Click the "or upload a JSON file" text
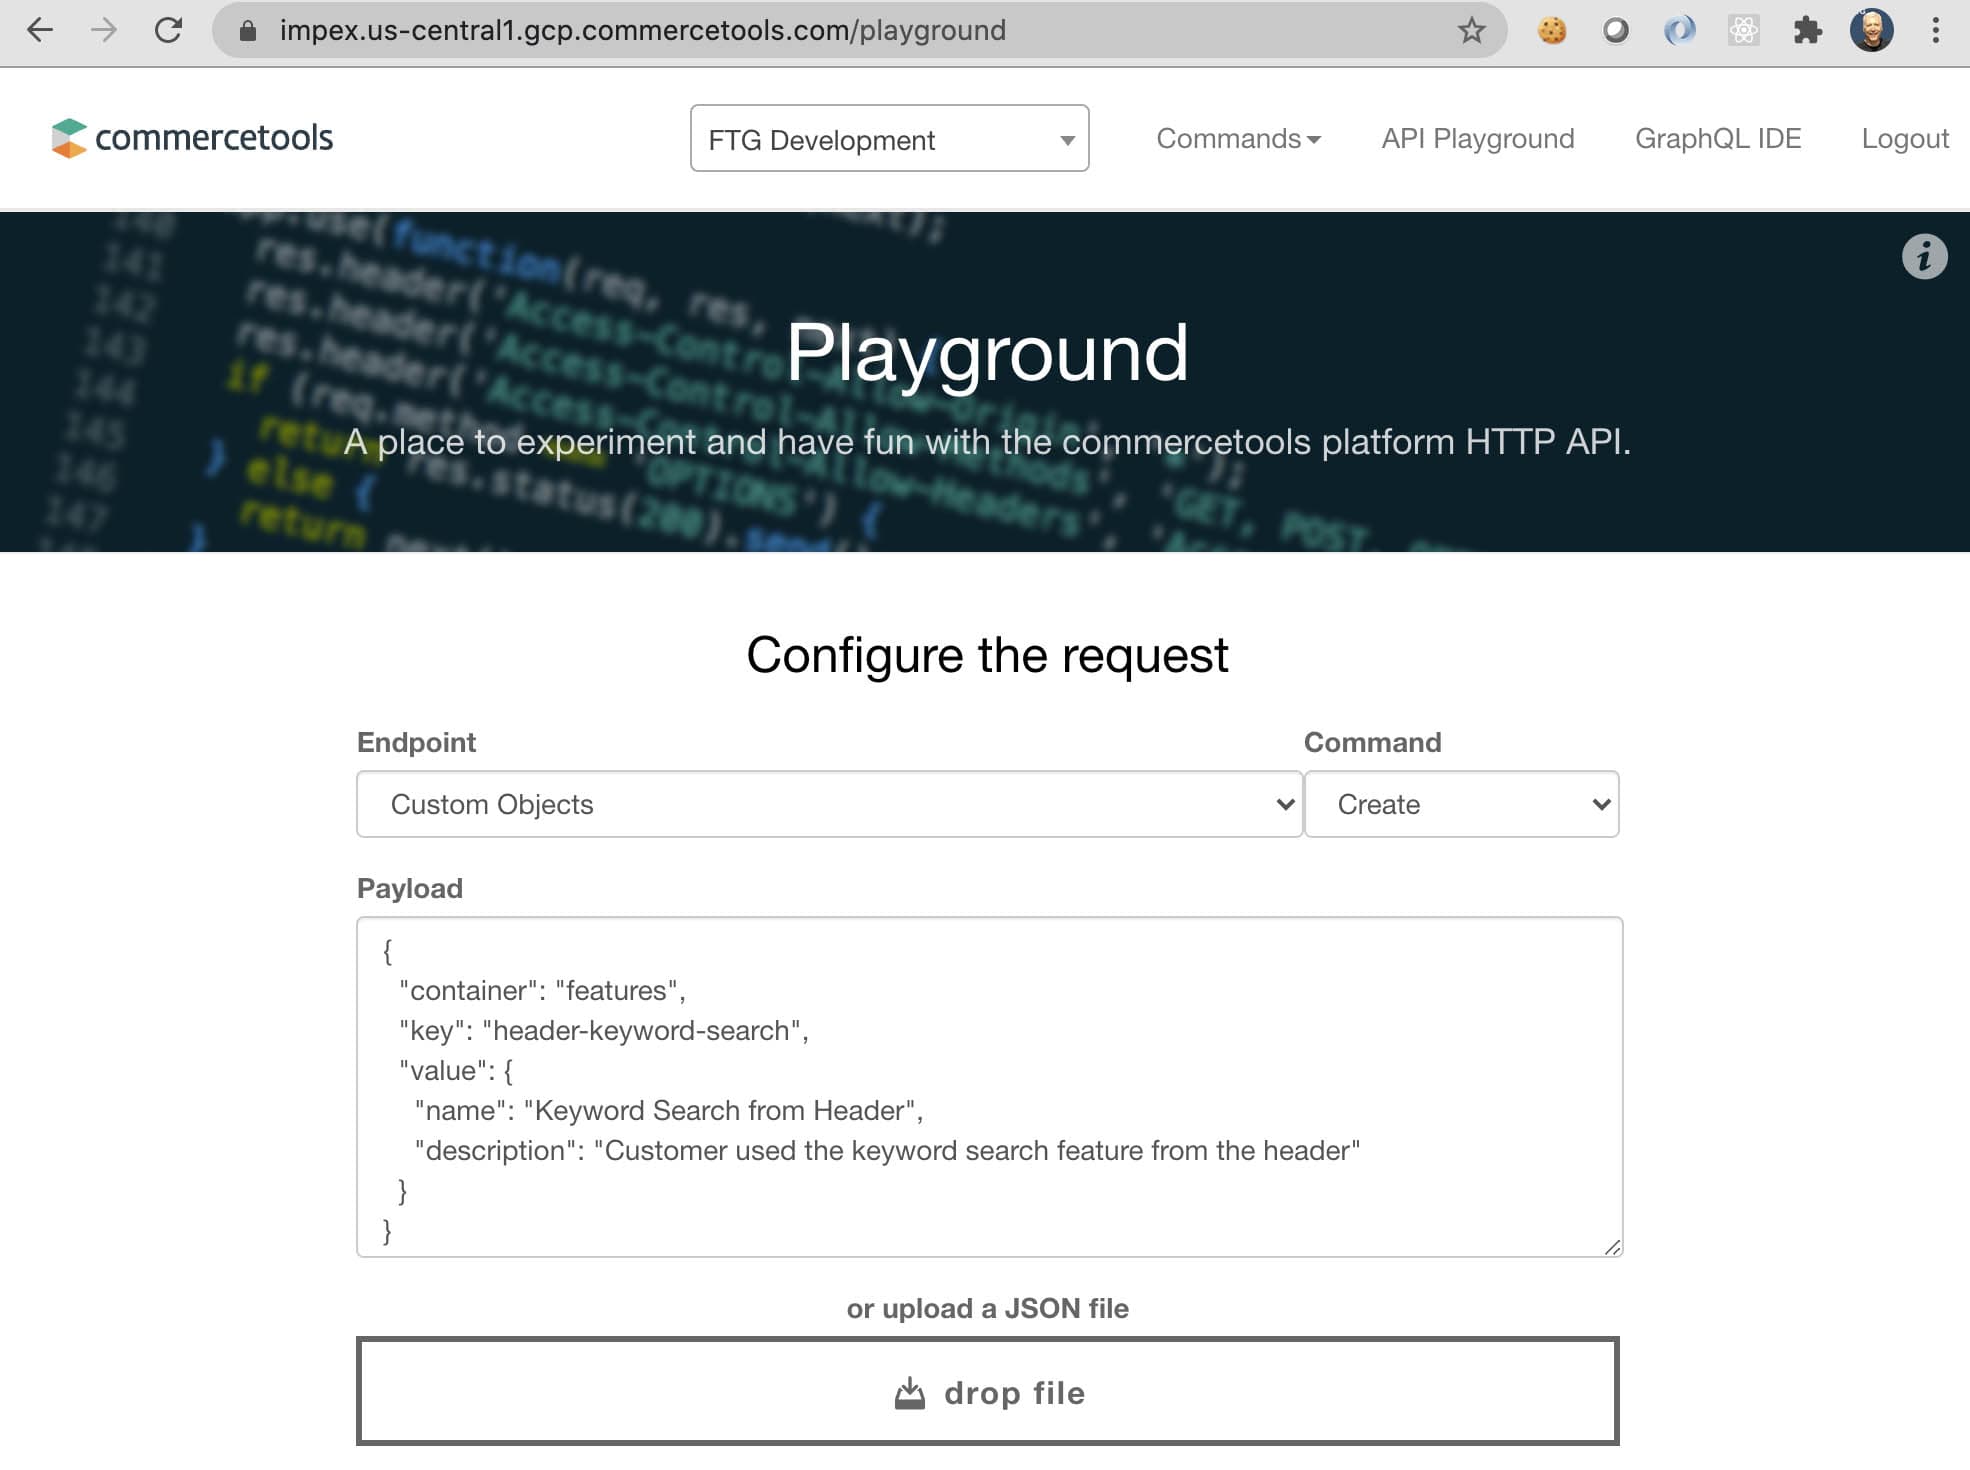 point(987,1308)
